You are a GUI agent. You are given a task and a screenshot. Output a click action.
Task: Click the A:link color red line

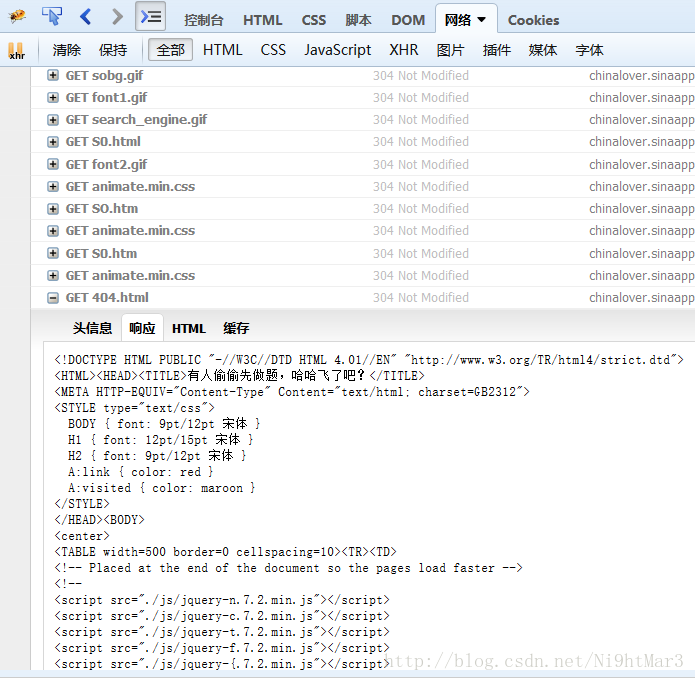(x=141, y=472)
